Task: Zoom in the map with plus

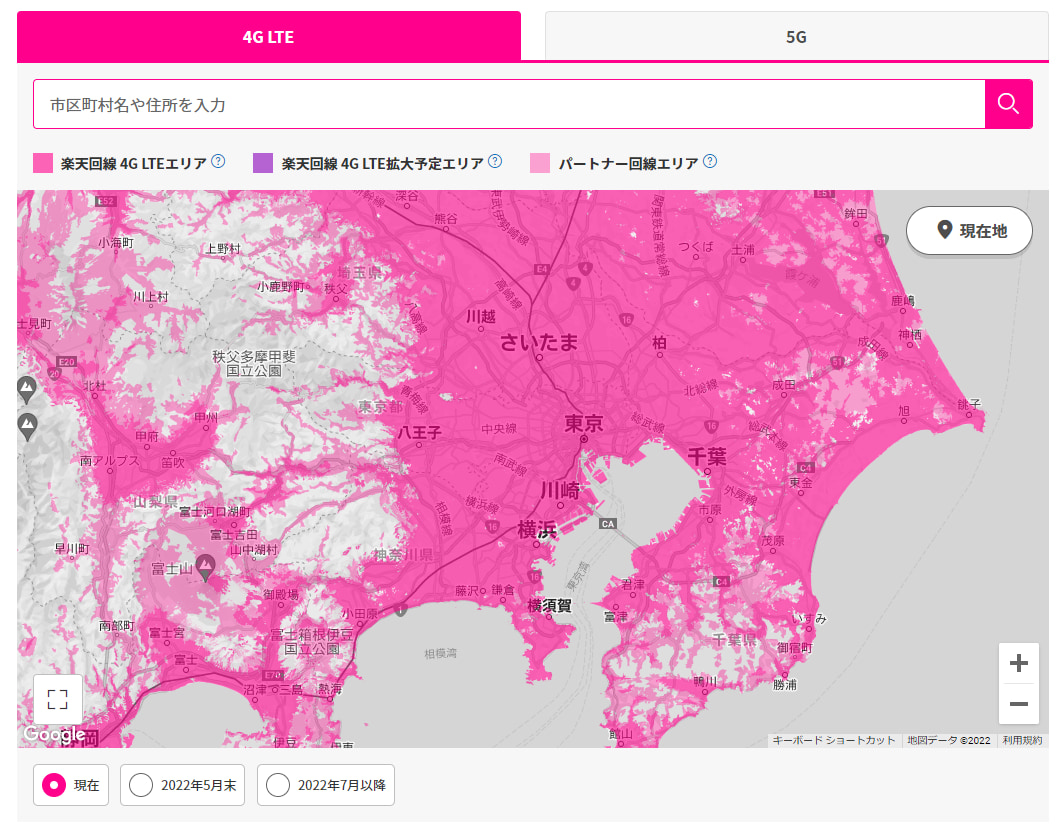Action: [x=1018, y=663]
